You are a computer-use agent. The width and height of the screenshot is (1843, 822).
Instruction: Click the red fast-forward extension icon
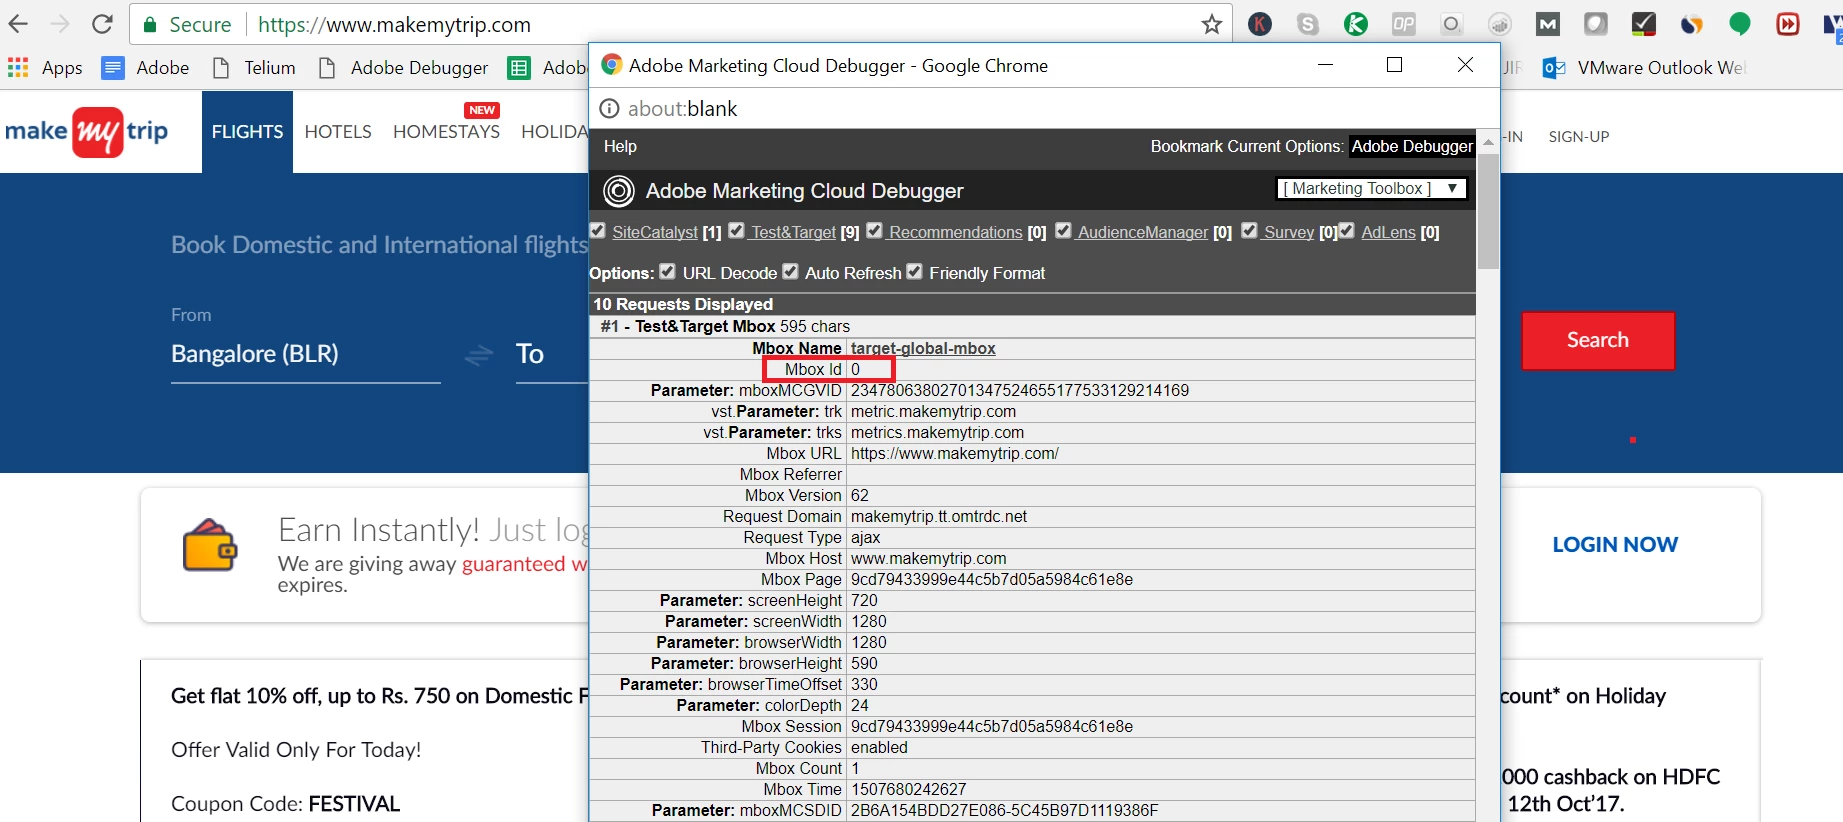(x=1788, y=24)
